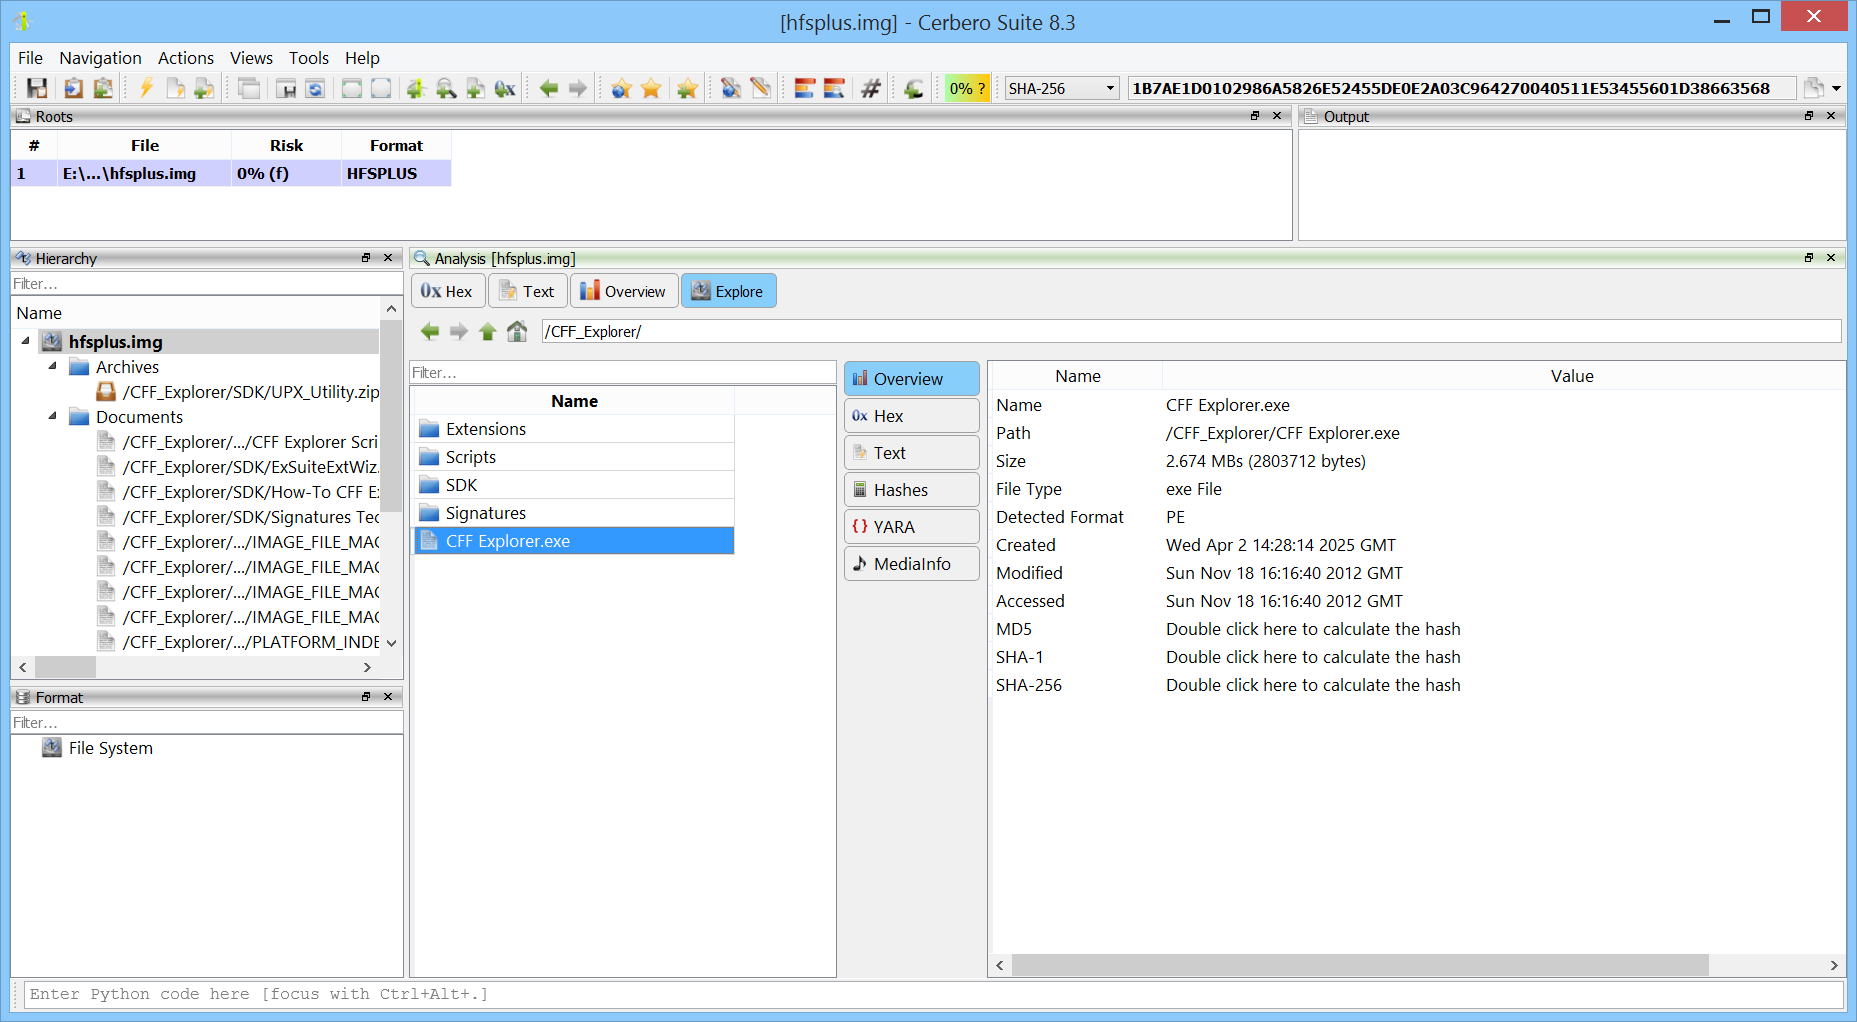The image size is (1857, 1022).
Task: Click the page with globe toolbar icon
Action: click(x=731, y=88)
